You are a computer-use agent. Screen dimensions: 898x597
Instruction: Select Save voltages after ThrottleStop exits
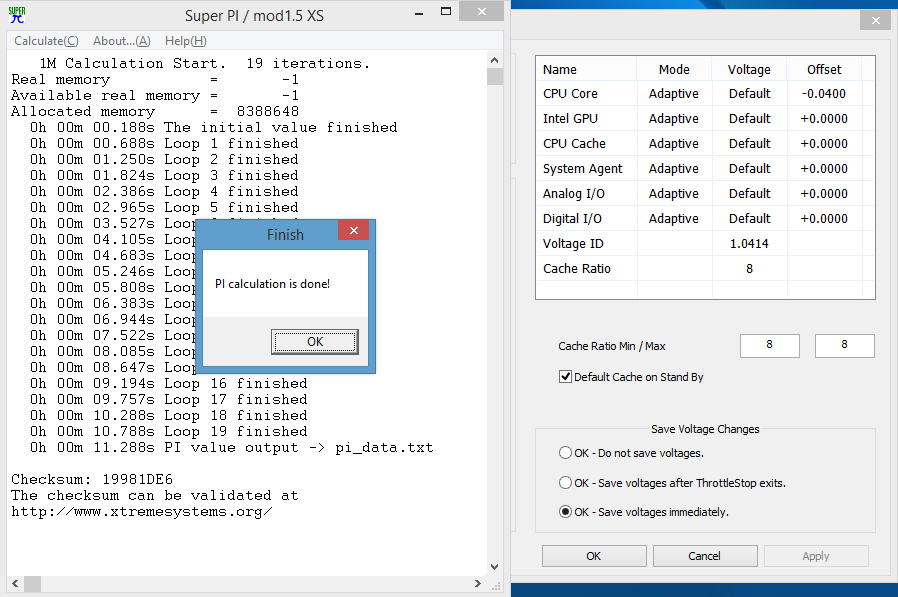[x=565, y=482]
